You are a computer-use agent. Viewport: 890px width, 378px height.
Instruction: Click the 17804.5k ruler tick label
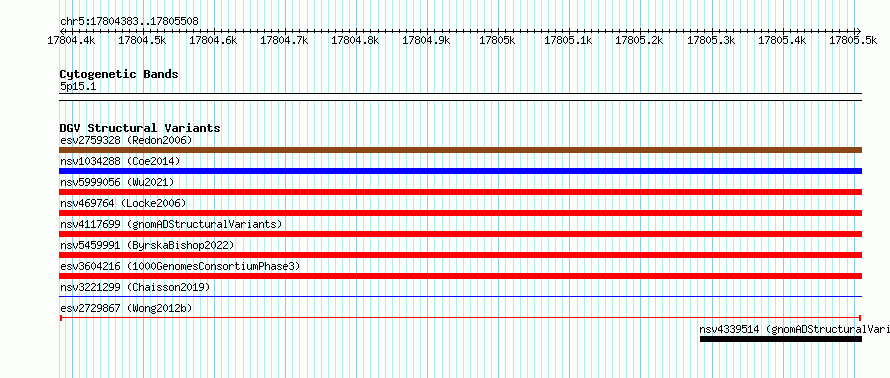click(142, 40)
